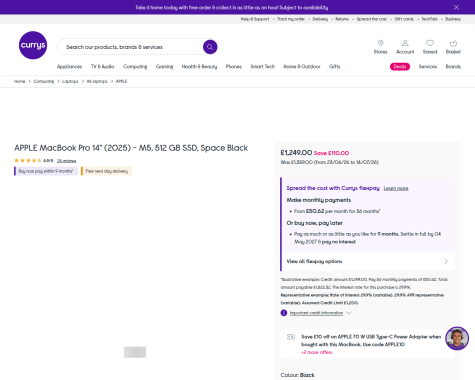The height and width of the screenshot is (380, 475).
Task: Open the Gift cards link
Action: [404, 19]
